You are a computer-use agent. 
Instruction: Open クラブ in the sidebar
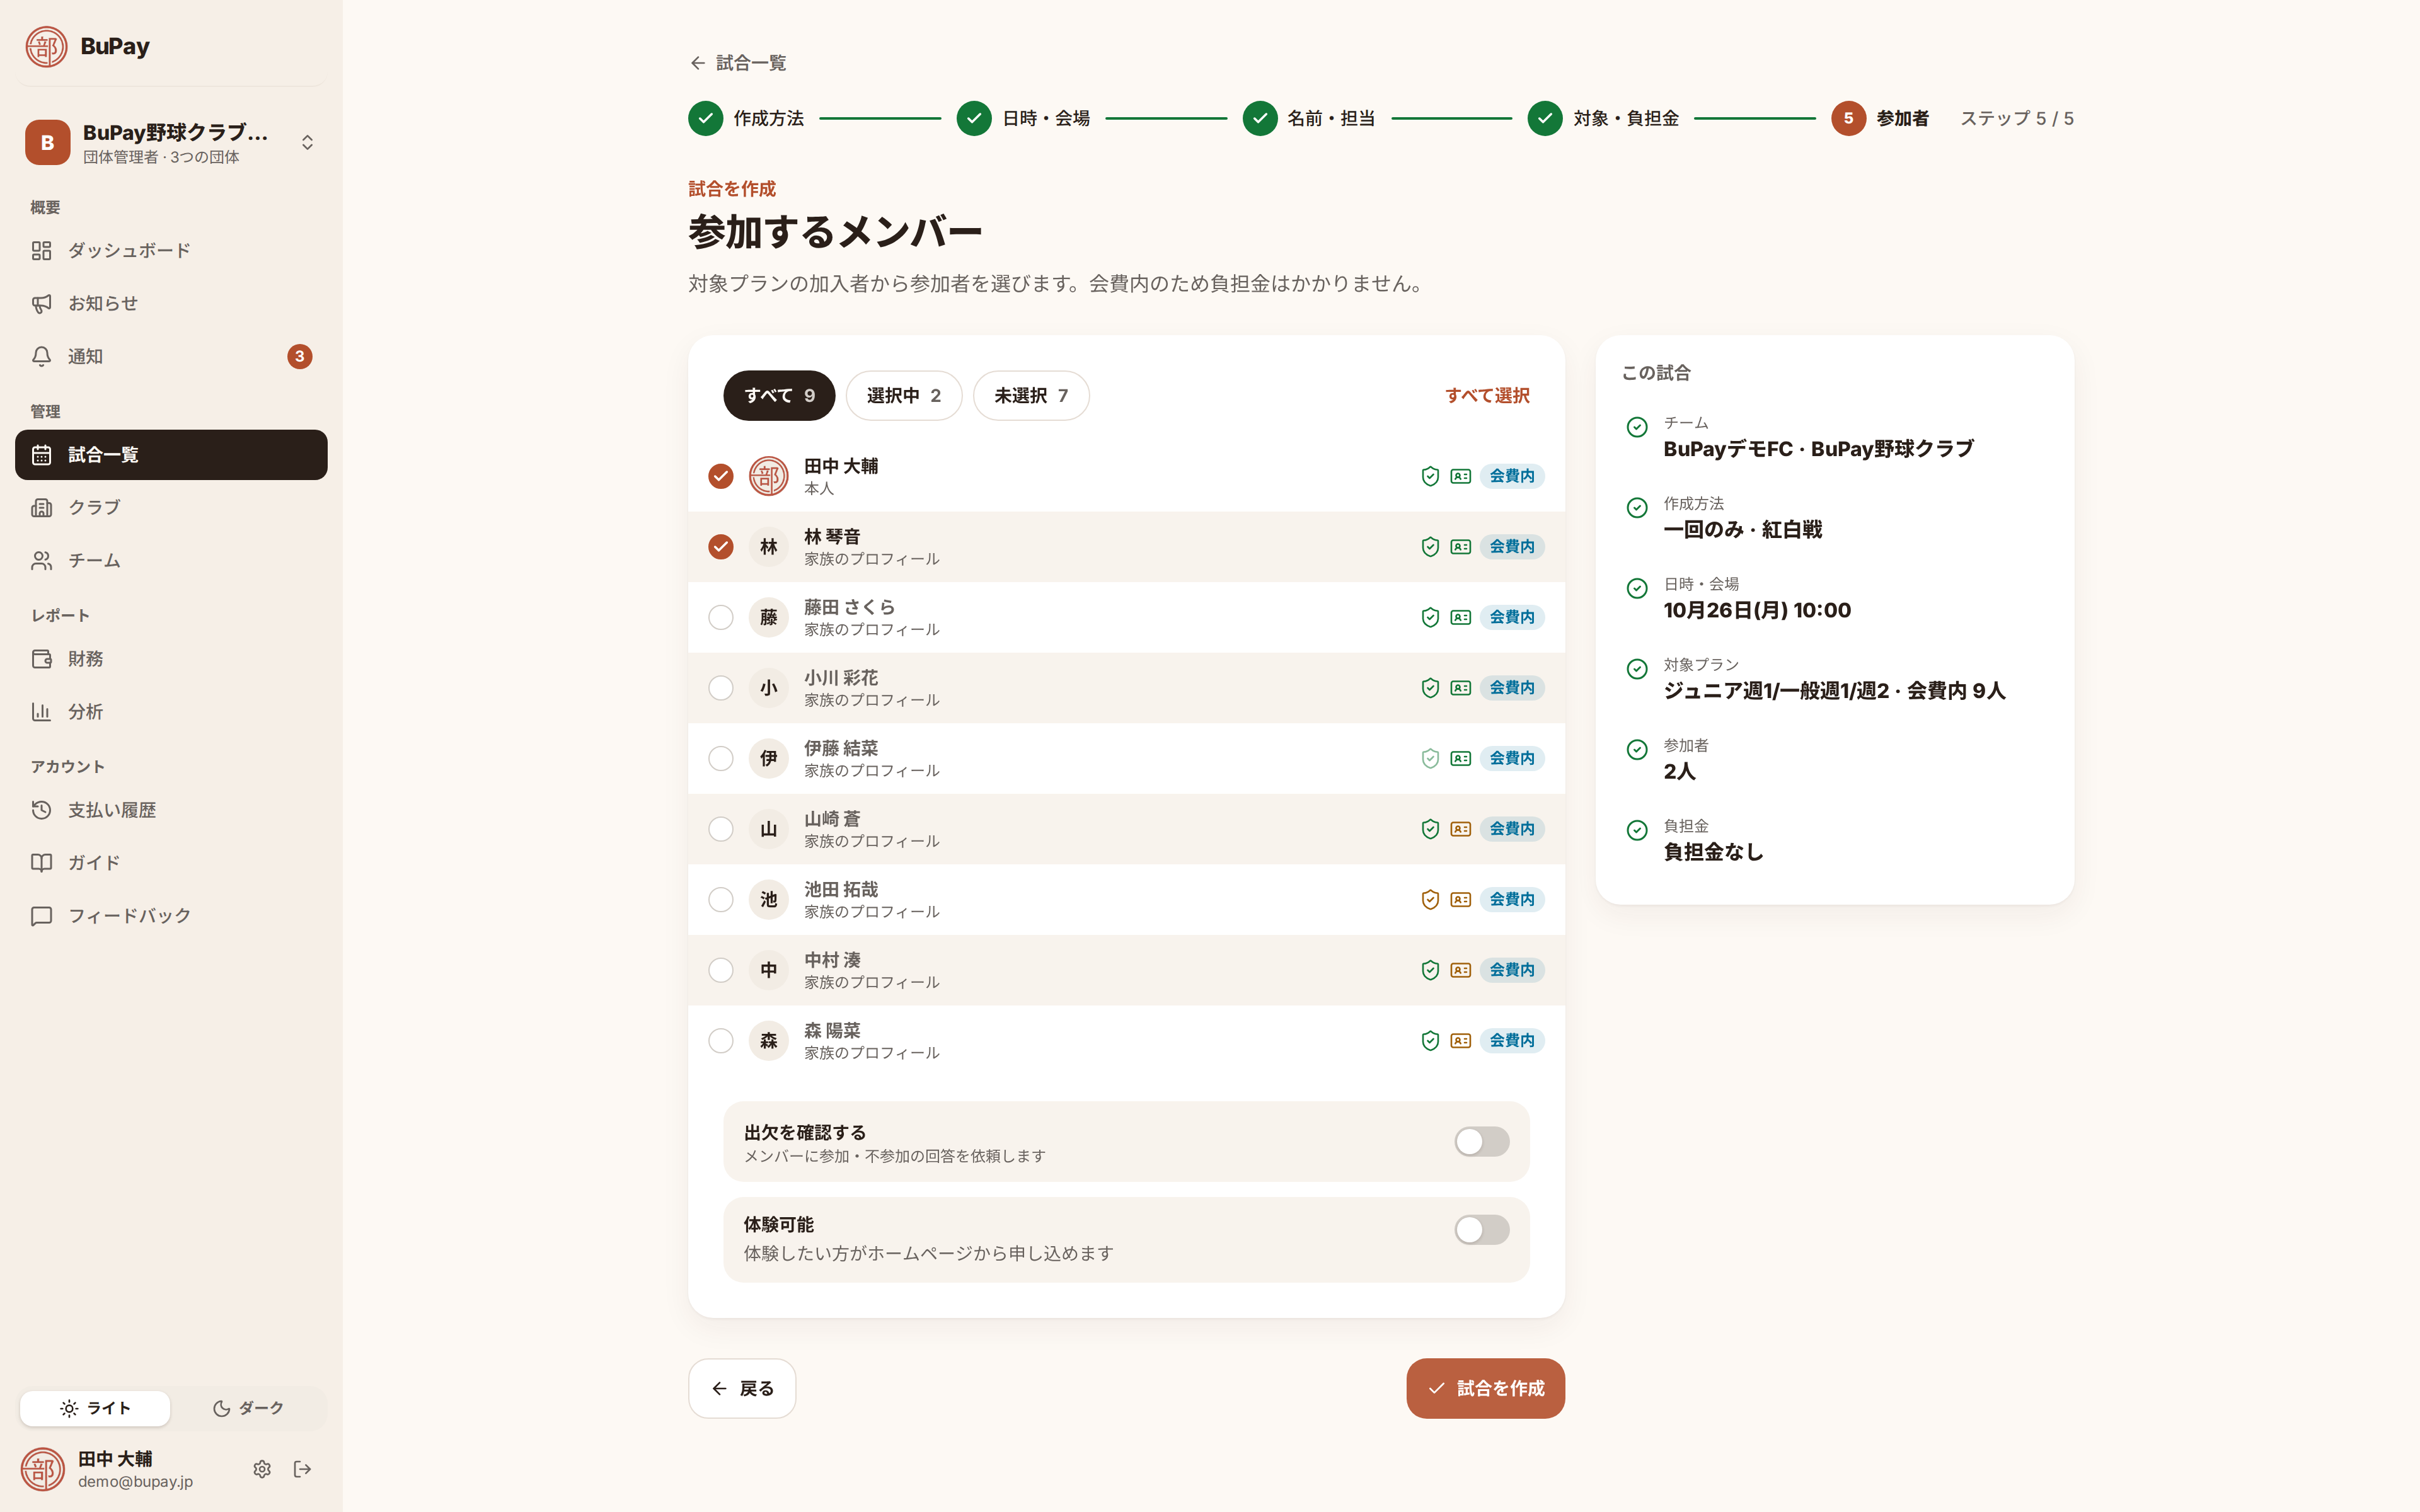(171, 507)
